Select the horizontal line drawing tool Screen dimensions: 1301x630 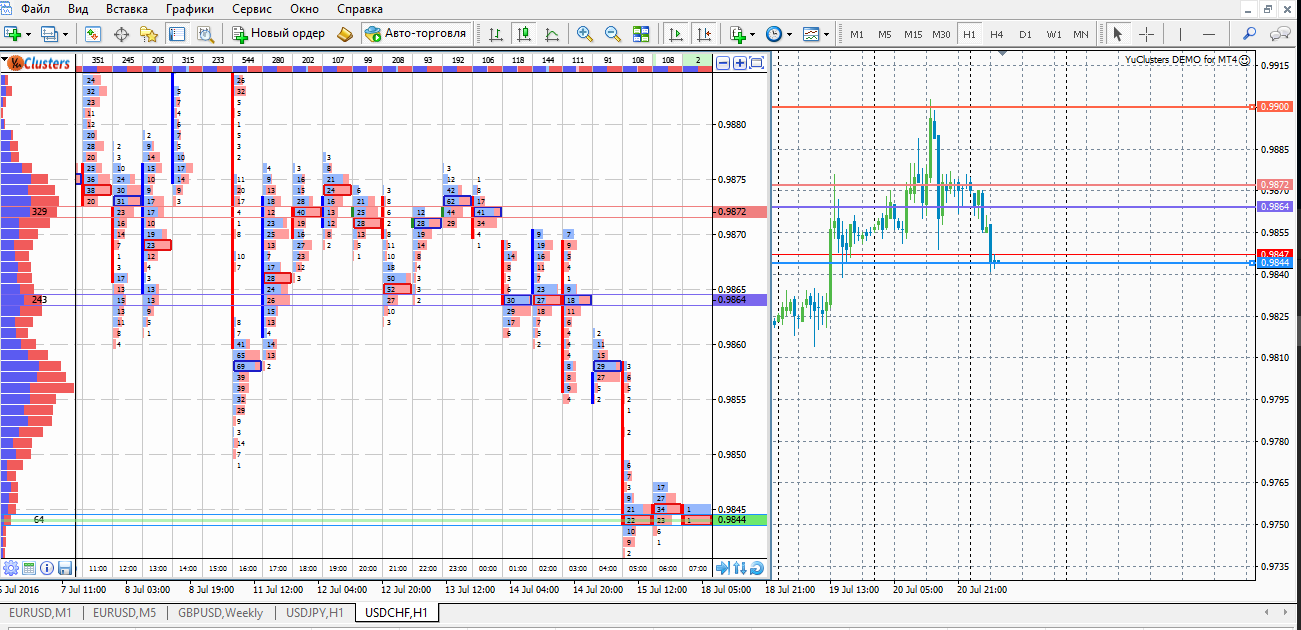click(1210, 33)
